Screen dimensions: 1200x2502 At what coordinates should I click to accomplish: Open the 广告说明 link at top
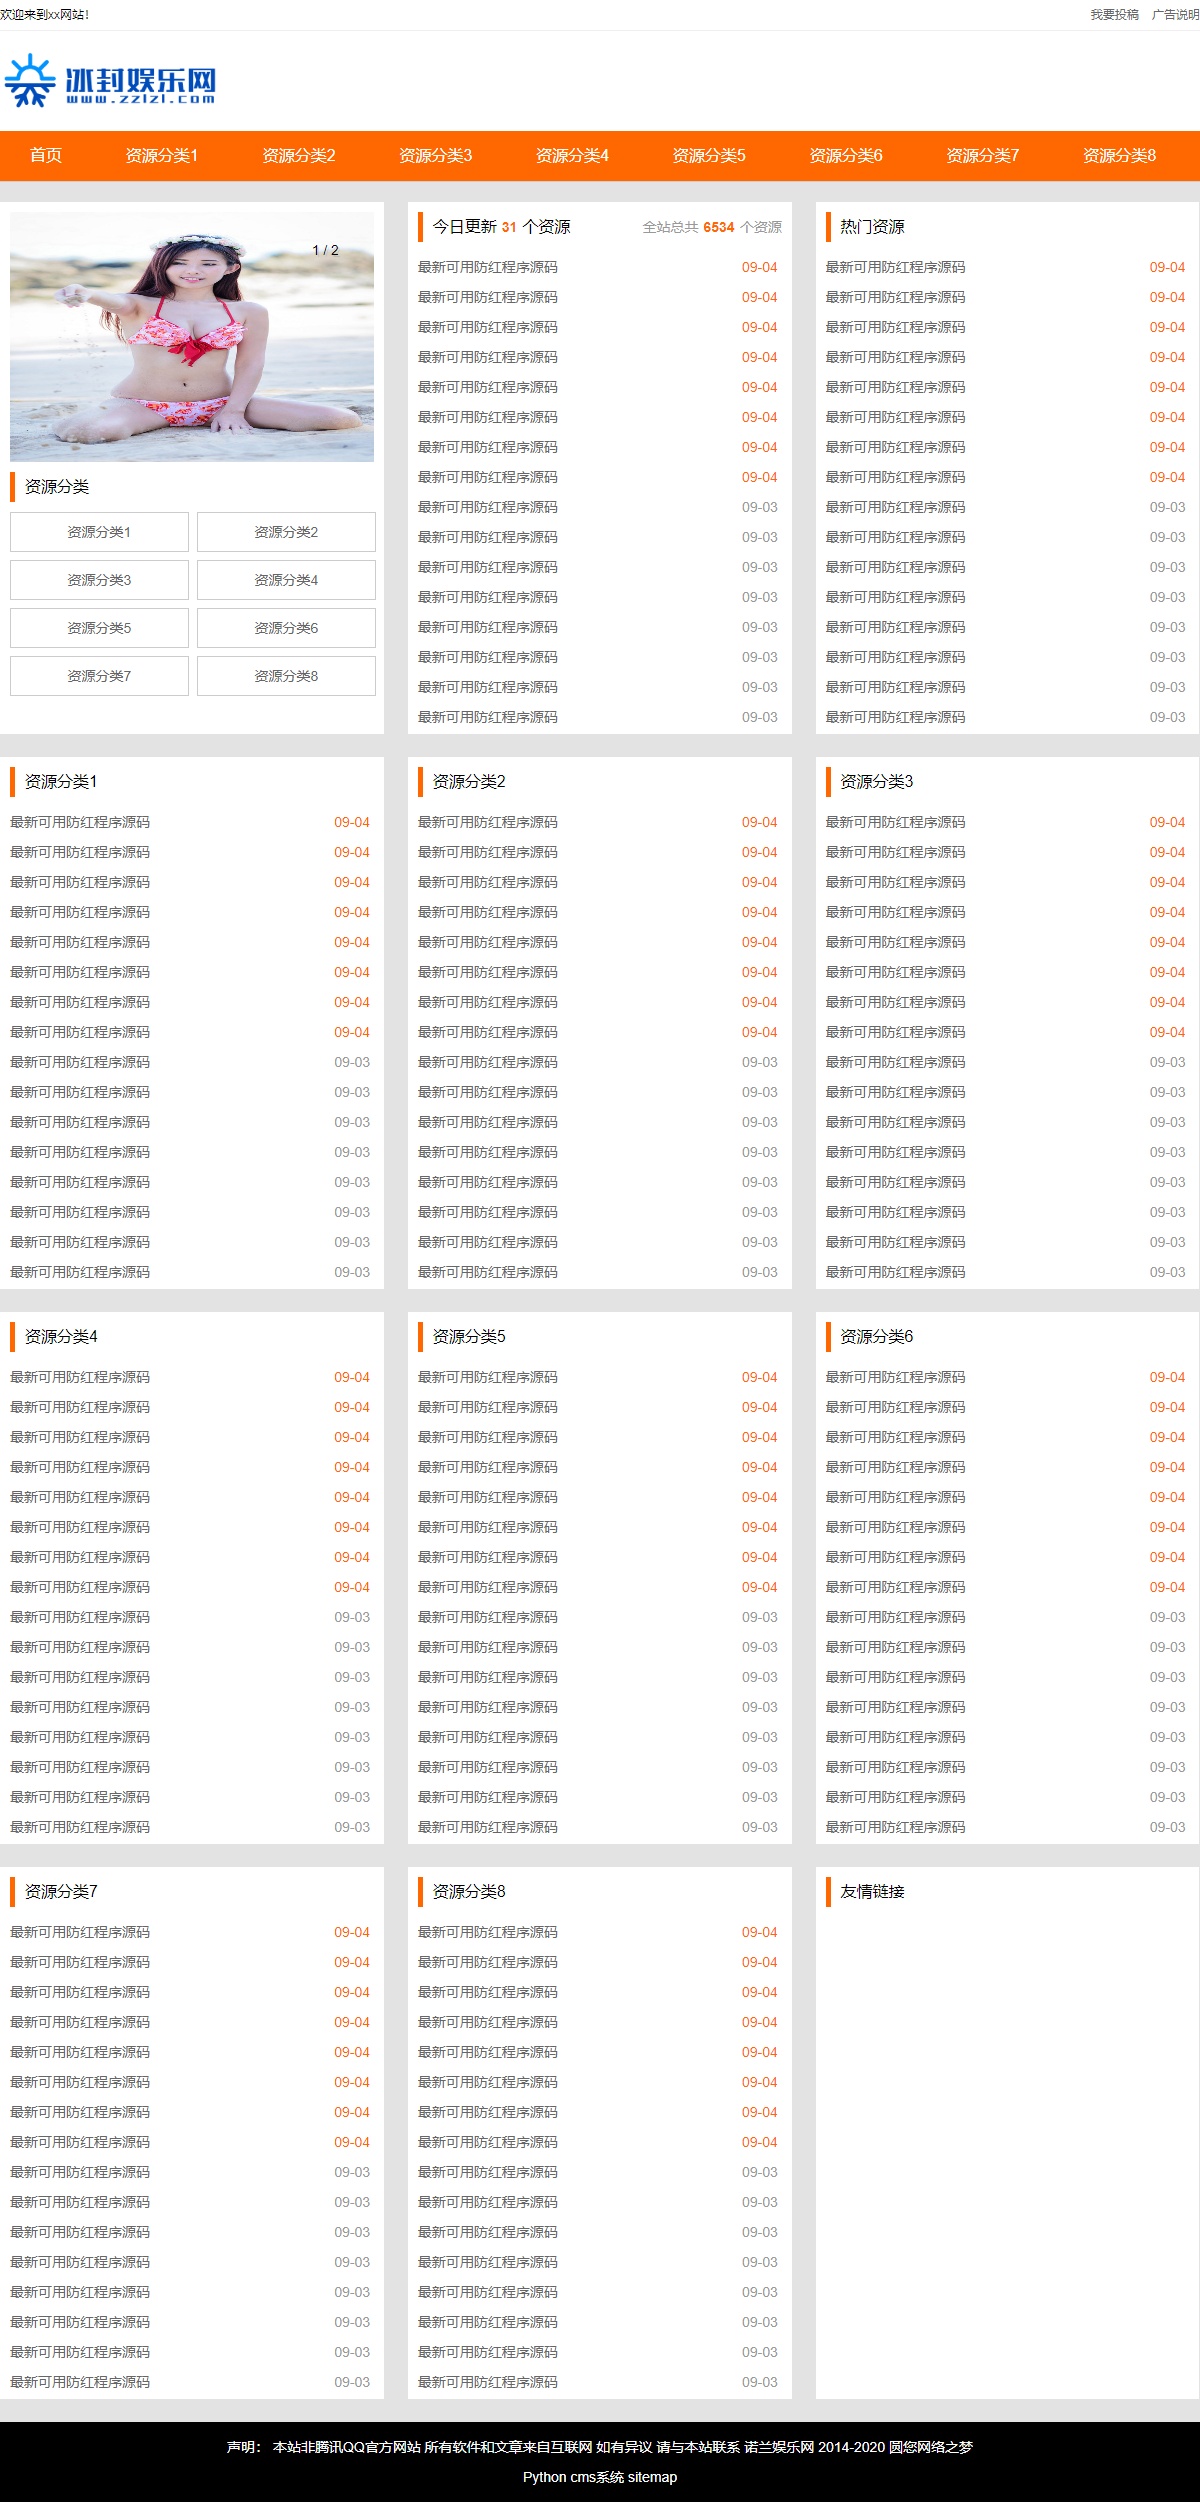tap(1174, 15)
